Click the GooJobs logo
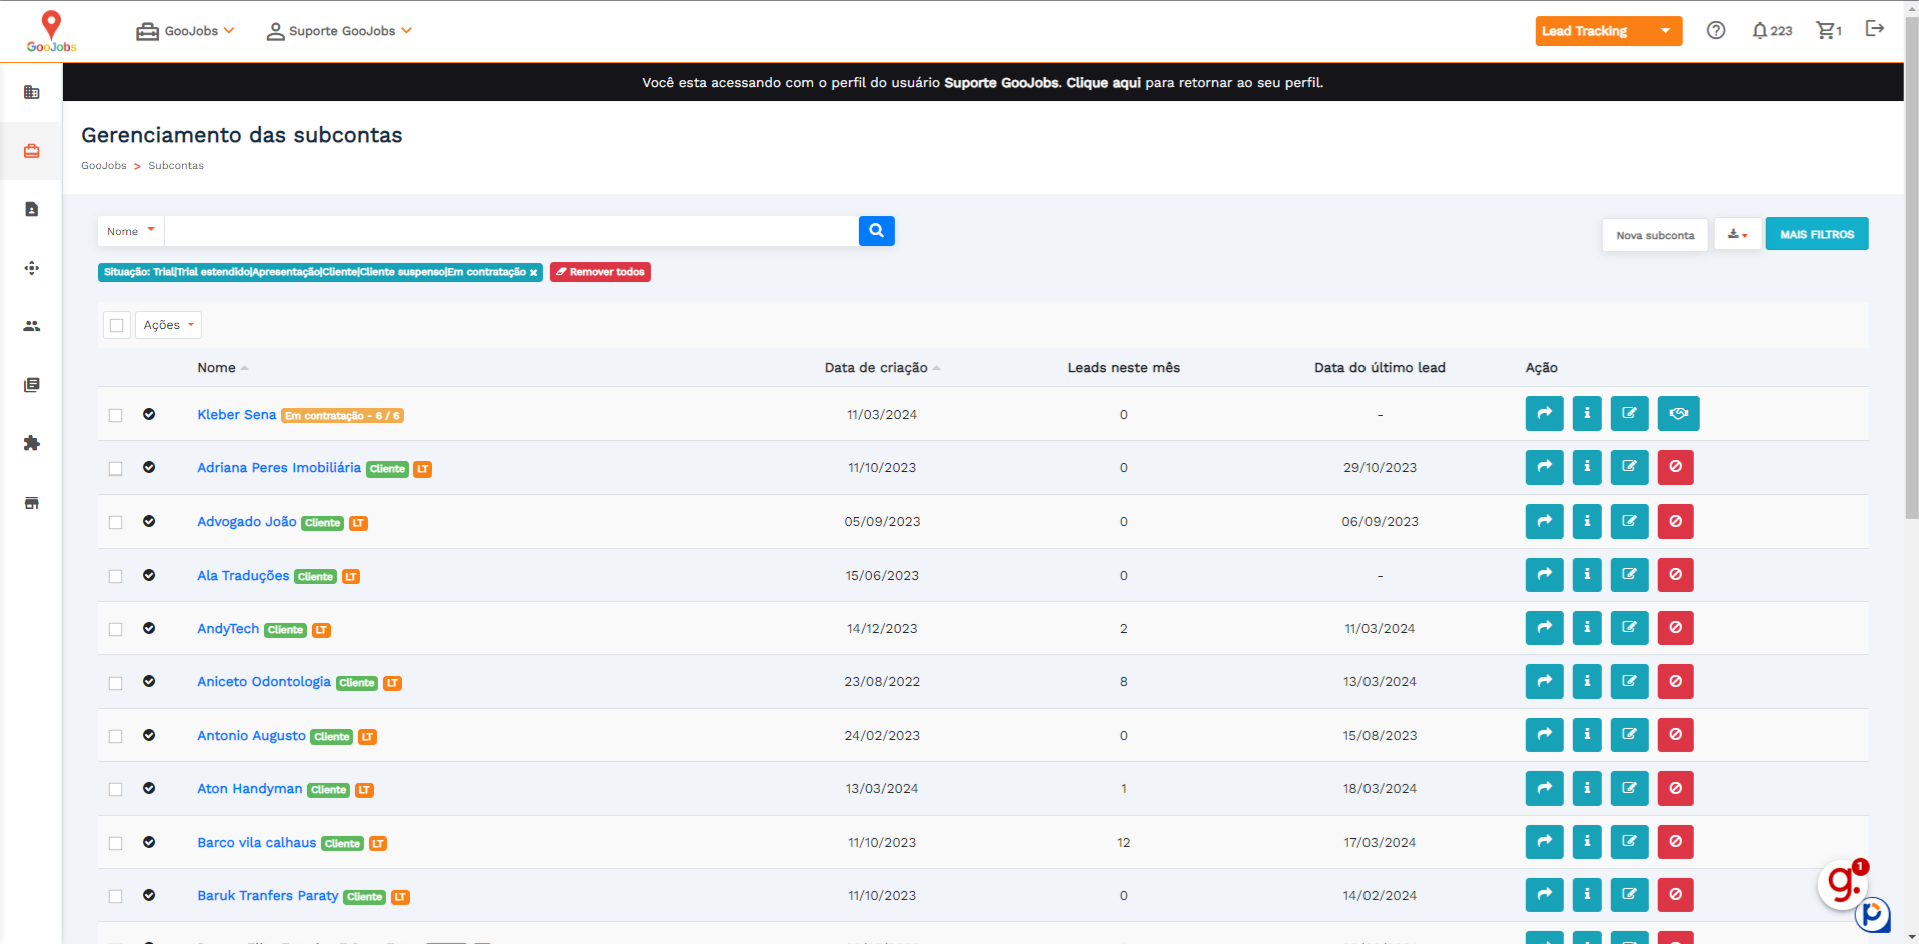1919x944 pixels. point(51,31)
